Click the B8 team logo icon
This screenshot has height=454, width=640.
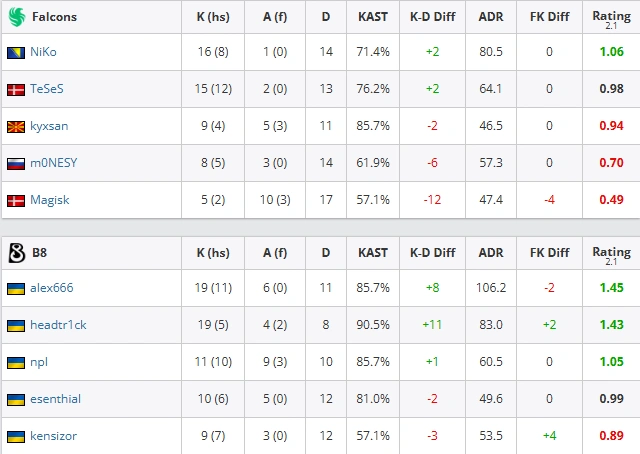[x=17, y=253]
